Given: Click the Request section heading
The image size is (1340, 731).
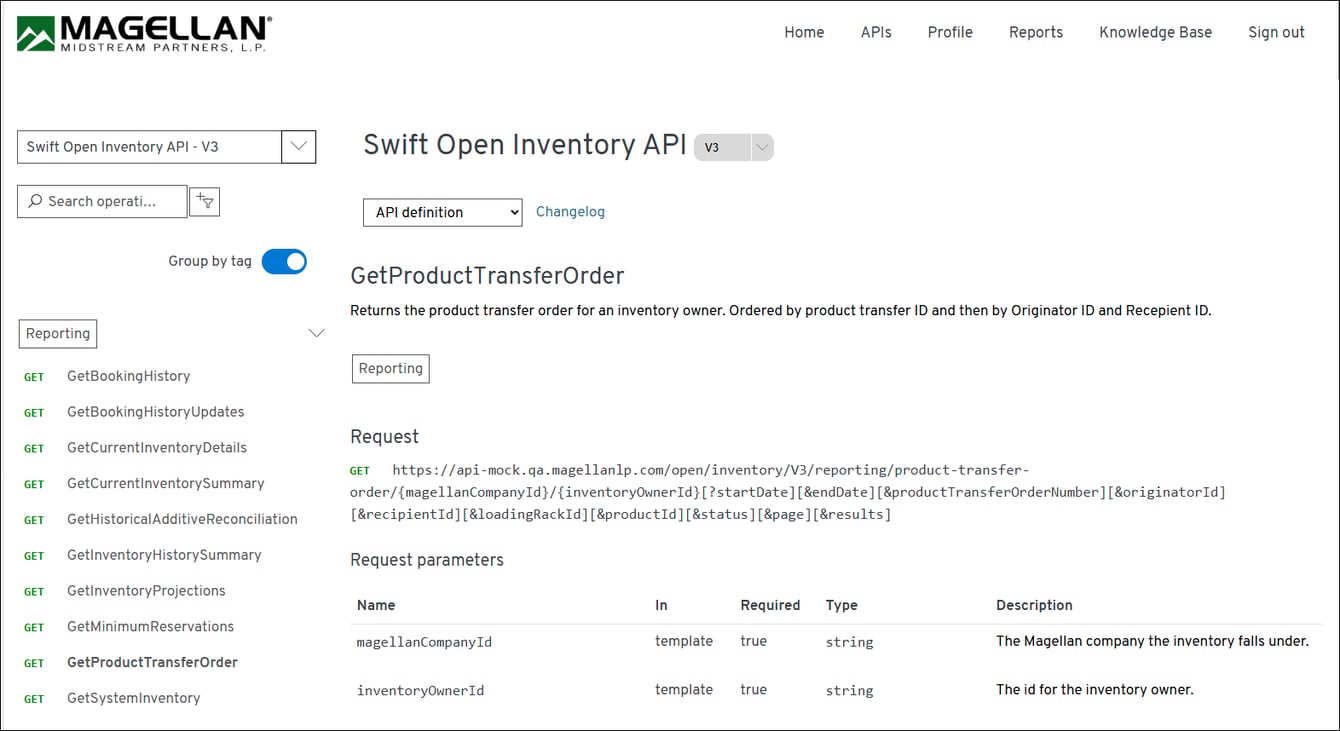Looking at the screenshot, I should click(384, 437).
